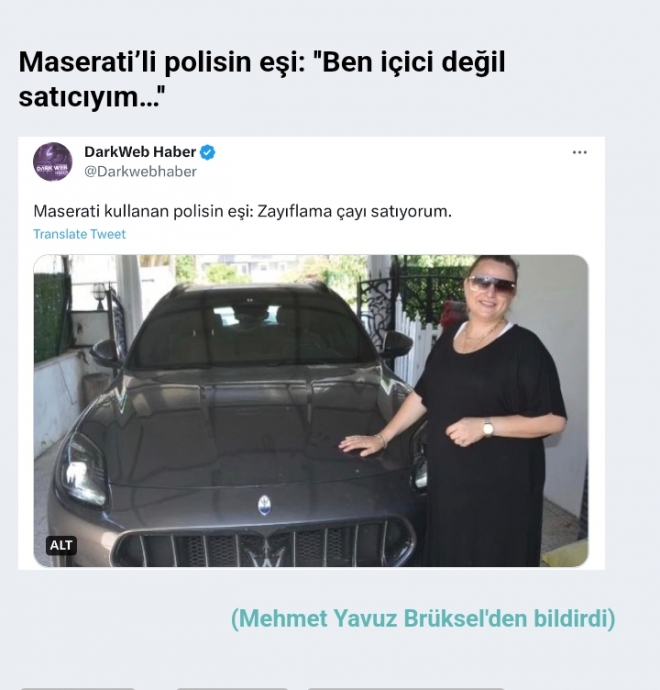This screenshot has width=660, height=690.
Task: Open the Maserati car photo
Action: pos(311,411)
